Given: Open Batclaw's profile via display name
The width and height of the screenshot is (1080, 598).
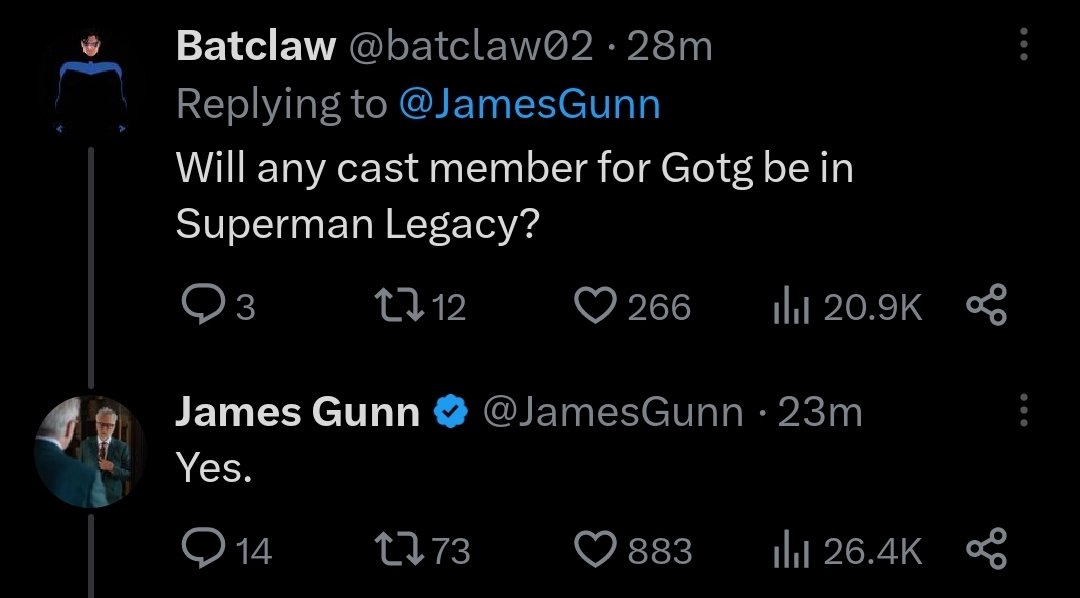Looking at the screenshot, I should [256, 46].
